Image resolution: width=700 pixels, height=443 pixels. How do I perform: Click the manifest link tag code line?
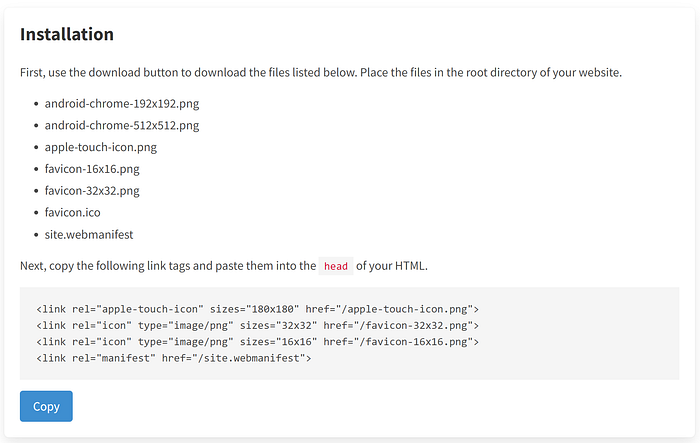[x=174, y=358]
